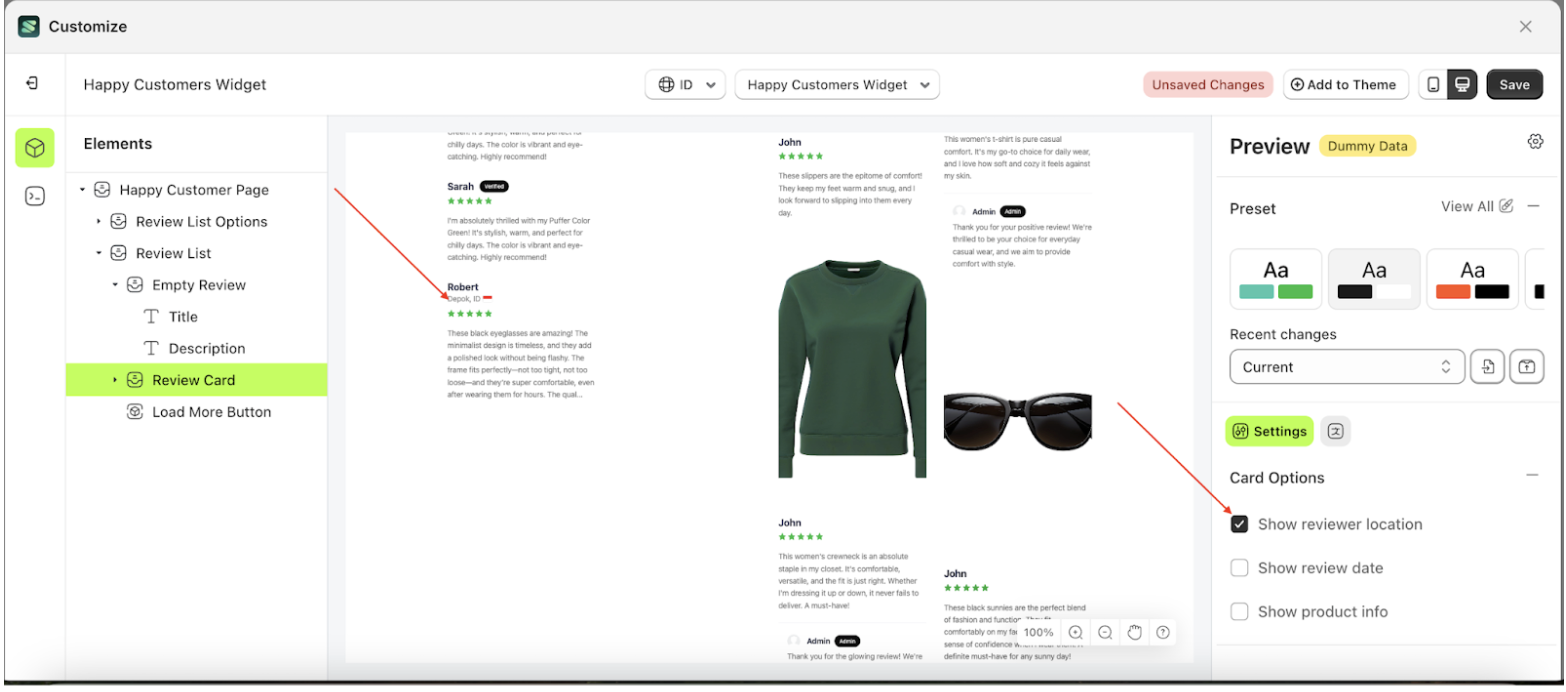1566x692 pixels.
Task: Switch to mobile preview icon
Action: coord(1433,85)
